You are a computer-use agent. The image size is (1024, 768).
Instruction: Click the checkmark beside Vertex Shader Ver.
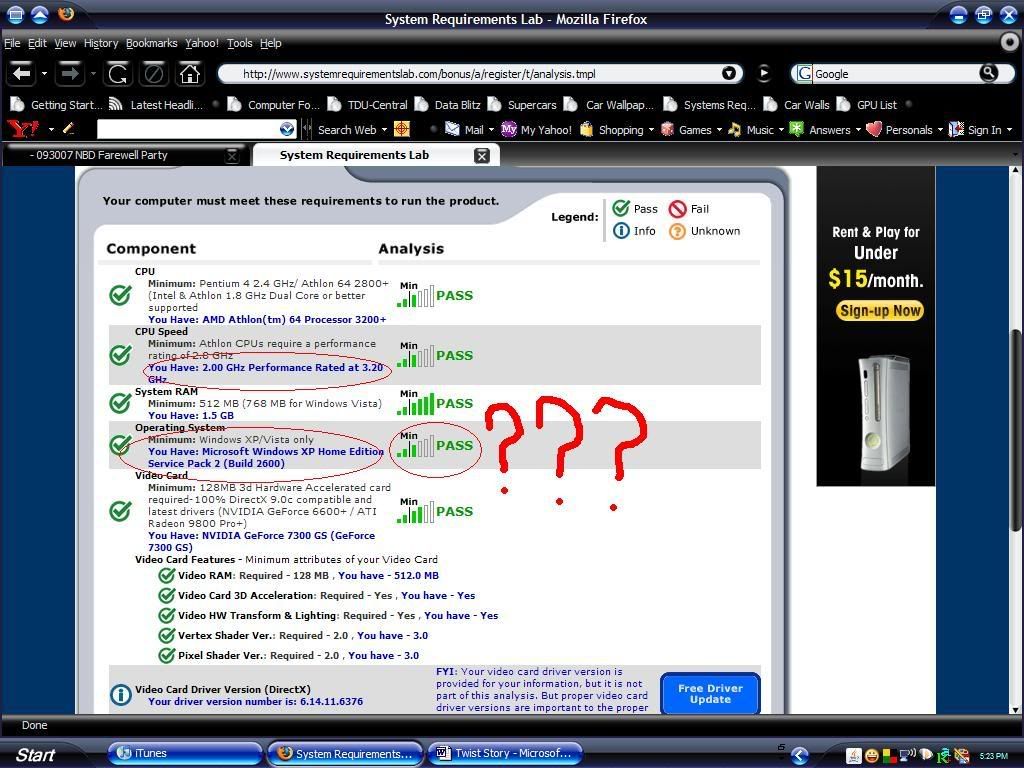pyautogui.click(x=167, y=635)
